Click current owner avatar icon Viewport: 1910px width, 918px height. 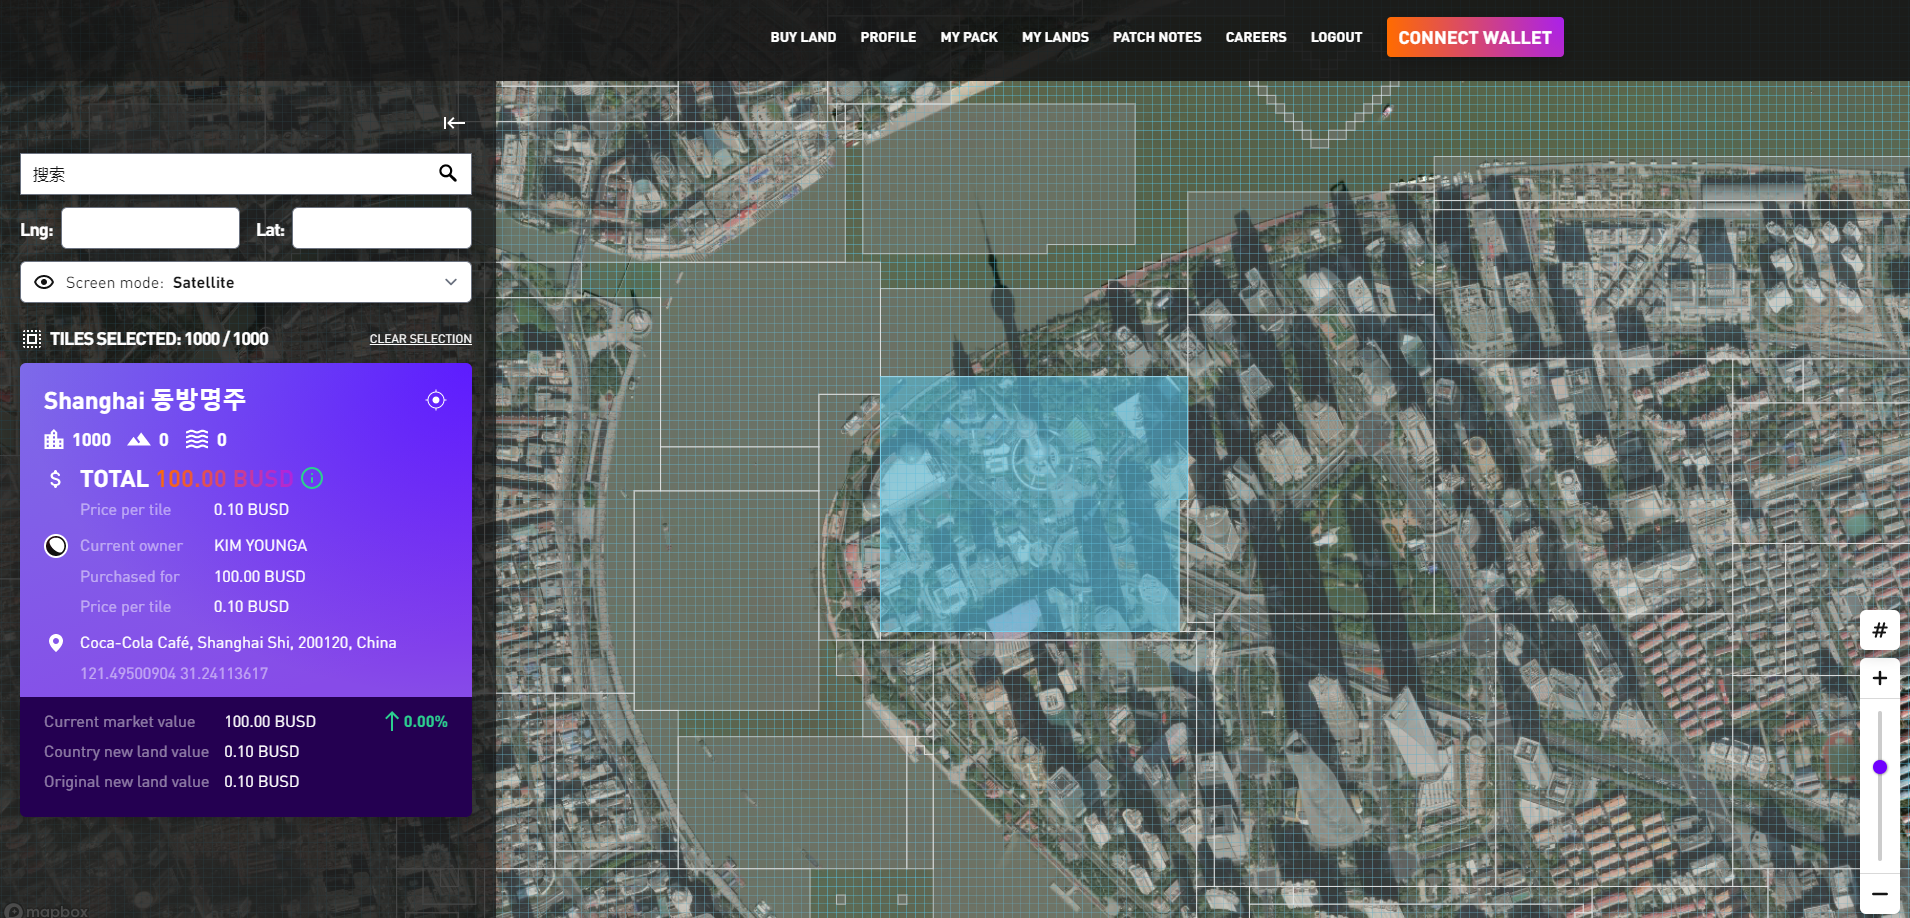(x=56, y=546)
